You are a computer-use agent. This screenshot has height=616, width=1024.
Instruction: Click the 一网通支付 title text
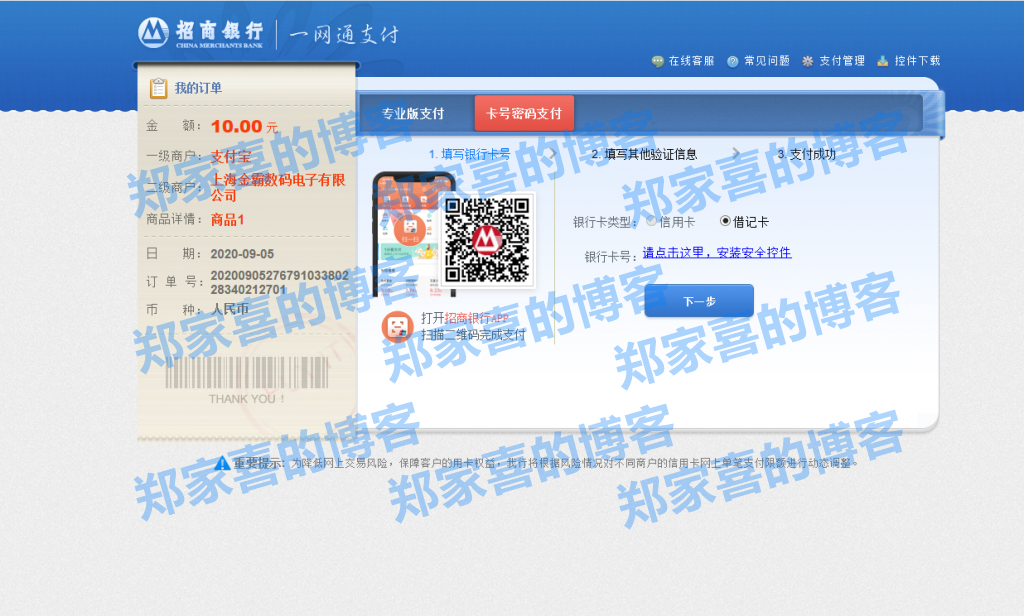pyautogui.click(x=344, y=34)
